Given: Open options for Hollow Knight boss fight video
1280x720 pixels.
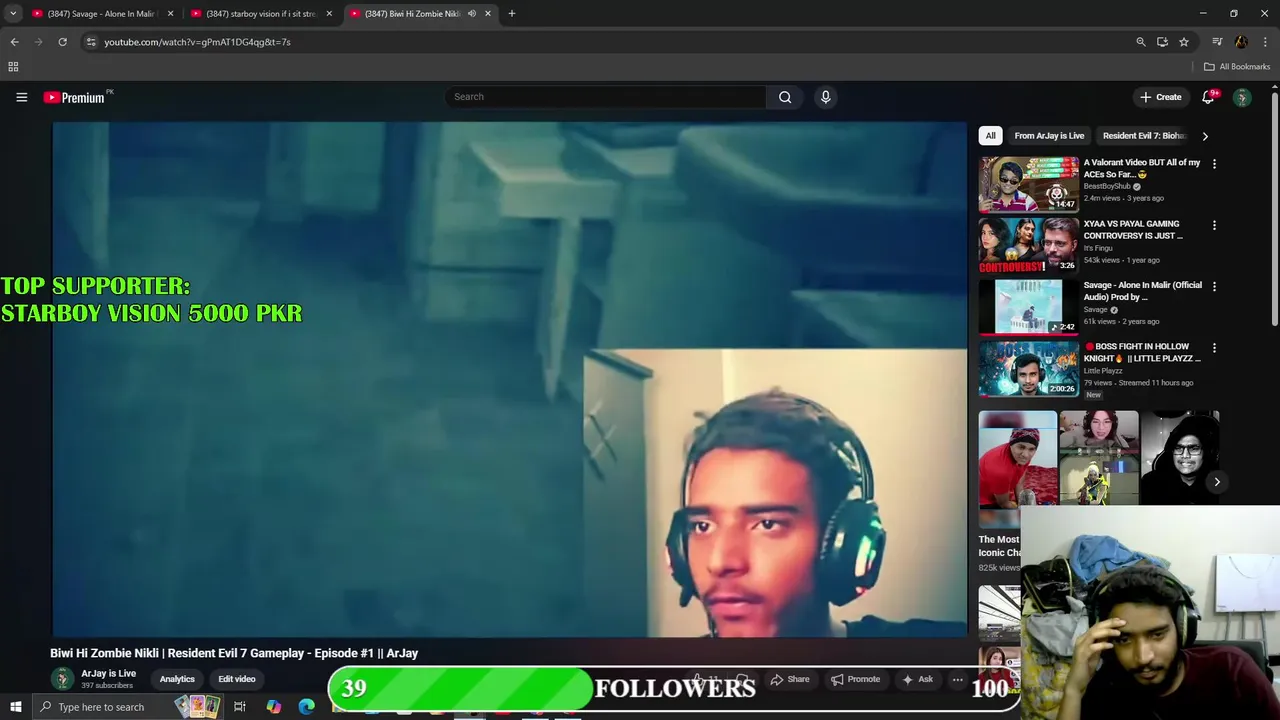Looking at the screenshot, I should pos(1214,348).
